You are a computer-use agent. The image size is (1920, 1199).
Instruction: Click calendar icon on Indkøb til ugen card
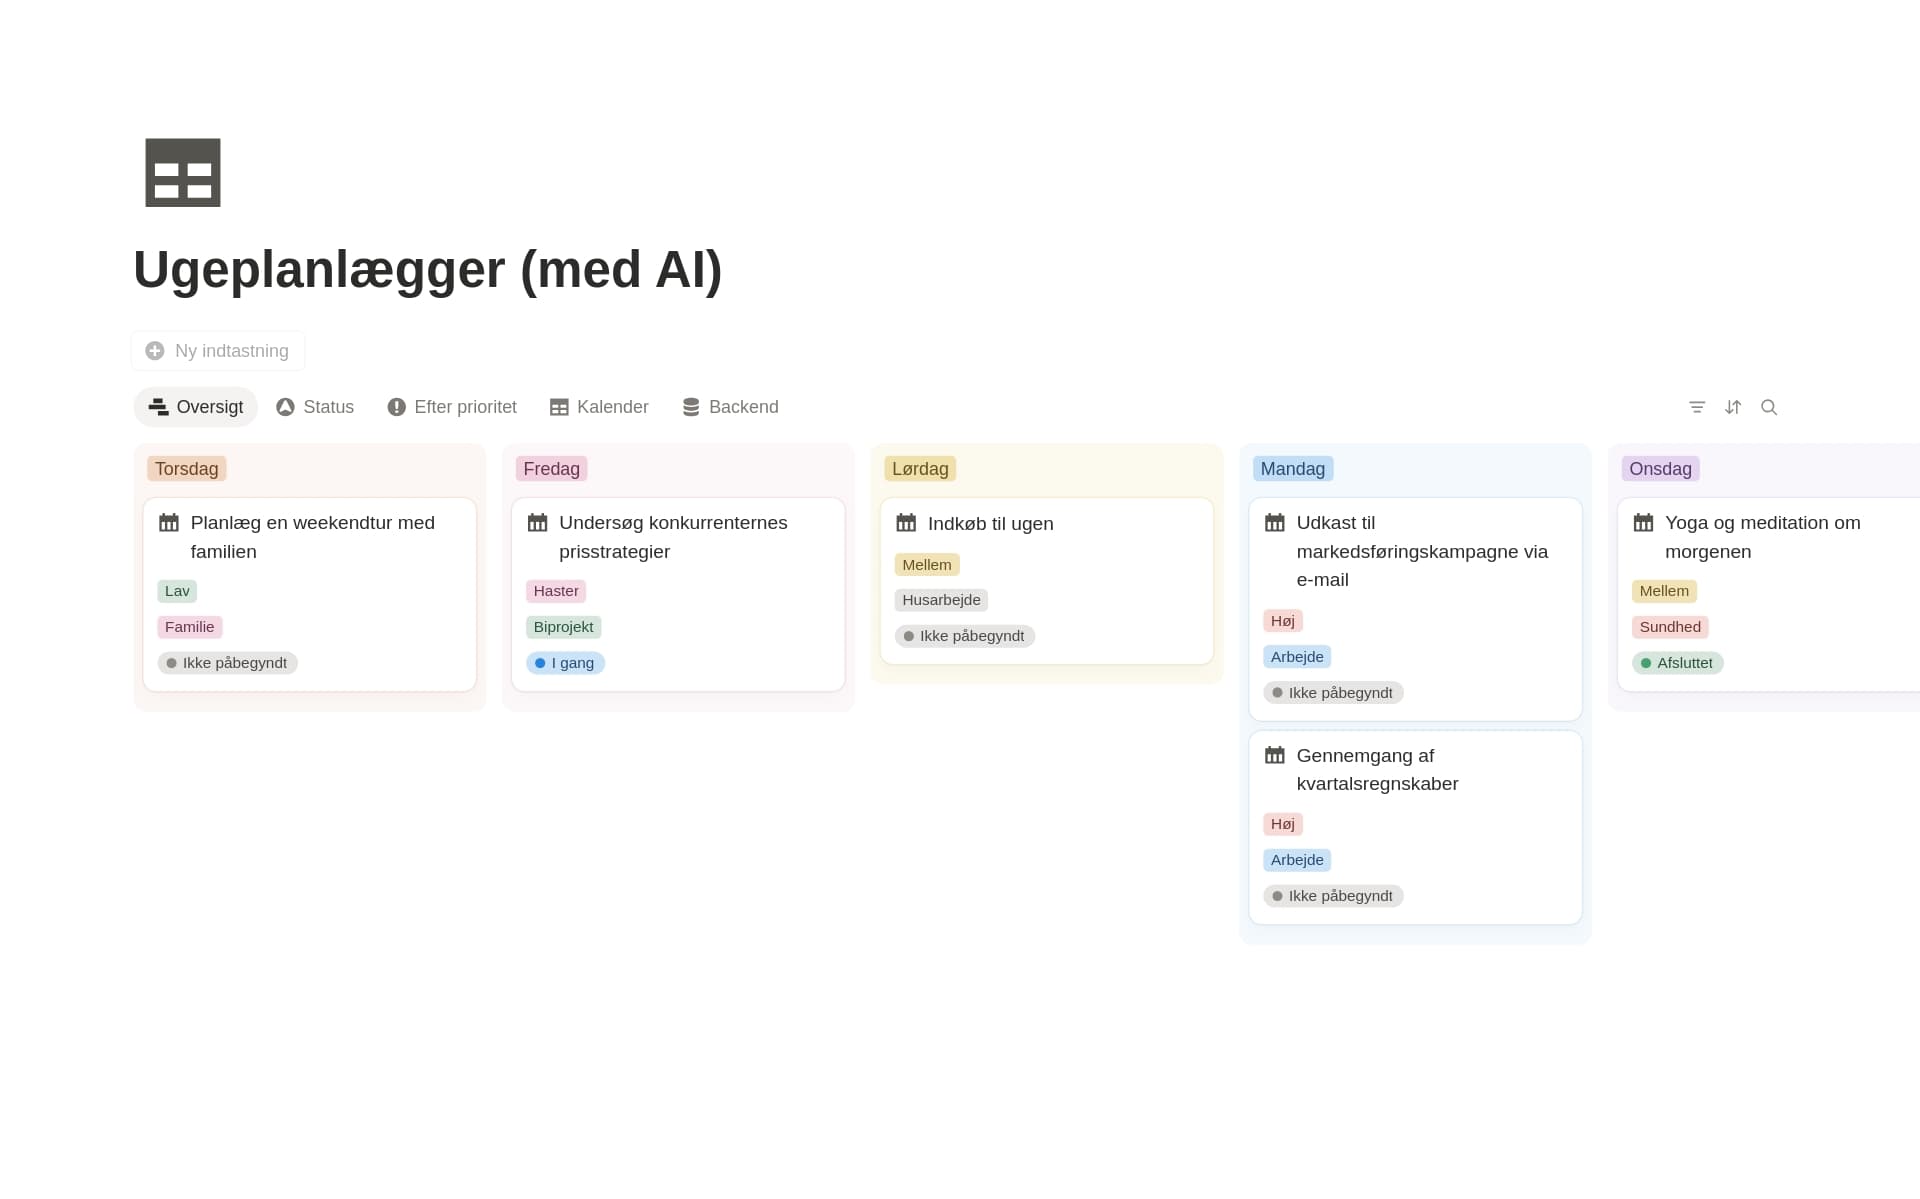click(x=906, y=523)
